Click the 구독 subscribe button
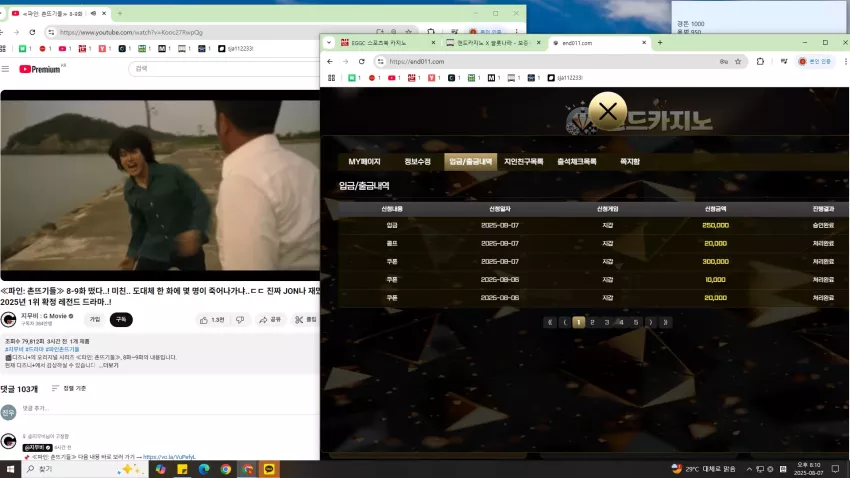 (121, 320)
